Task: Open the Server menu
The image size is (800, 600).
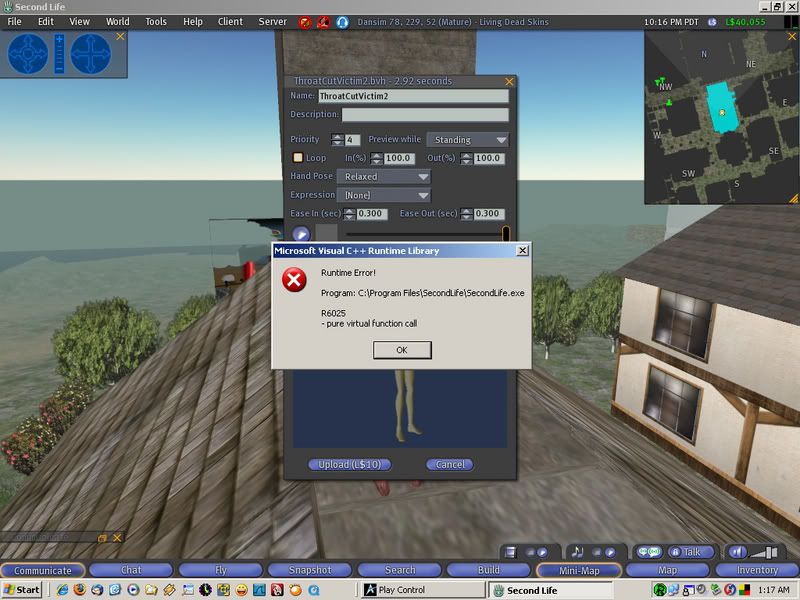Action: (272, 21)
